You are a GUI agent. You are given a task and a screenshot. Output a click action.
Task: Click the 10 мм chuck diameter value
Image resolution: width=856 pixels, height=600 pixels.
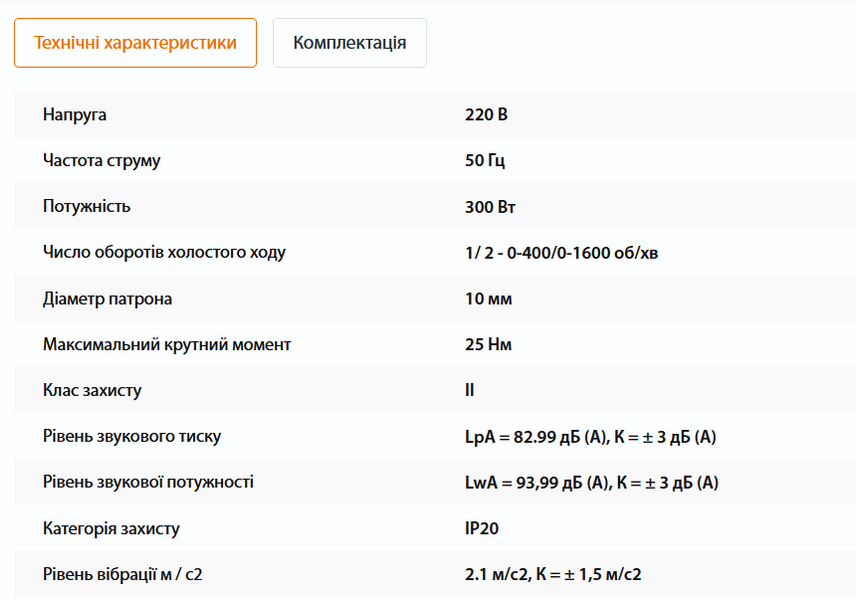[x=489, y=299]
